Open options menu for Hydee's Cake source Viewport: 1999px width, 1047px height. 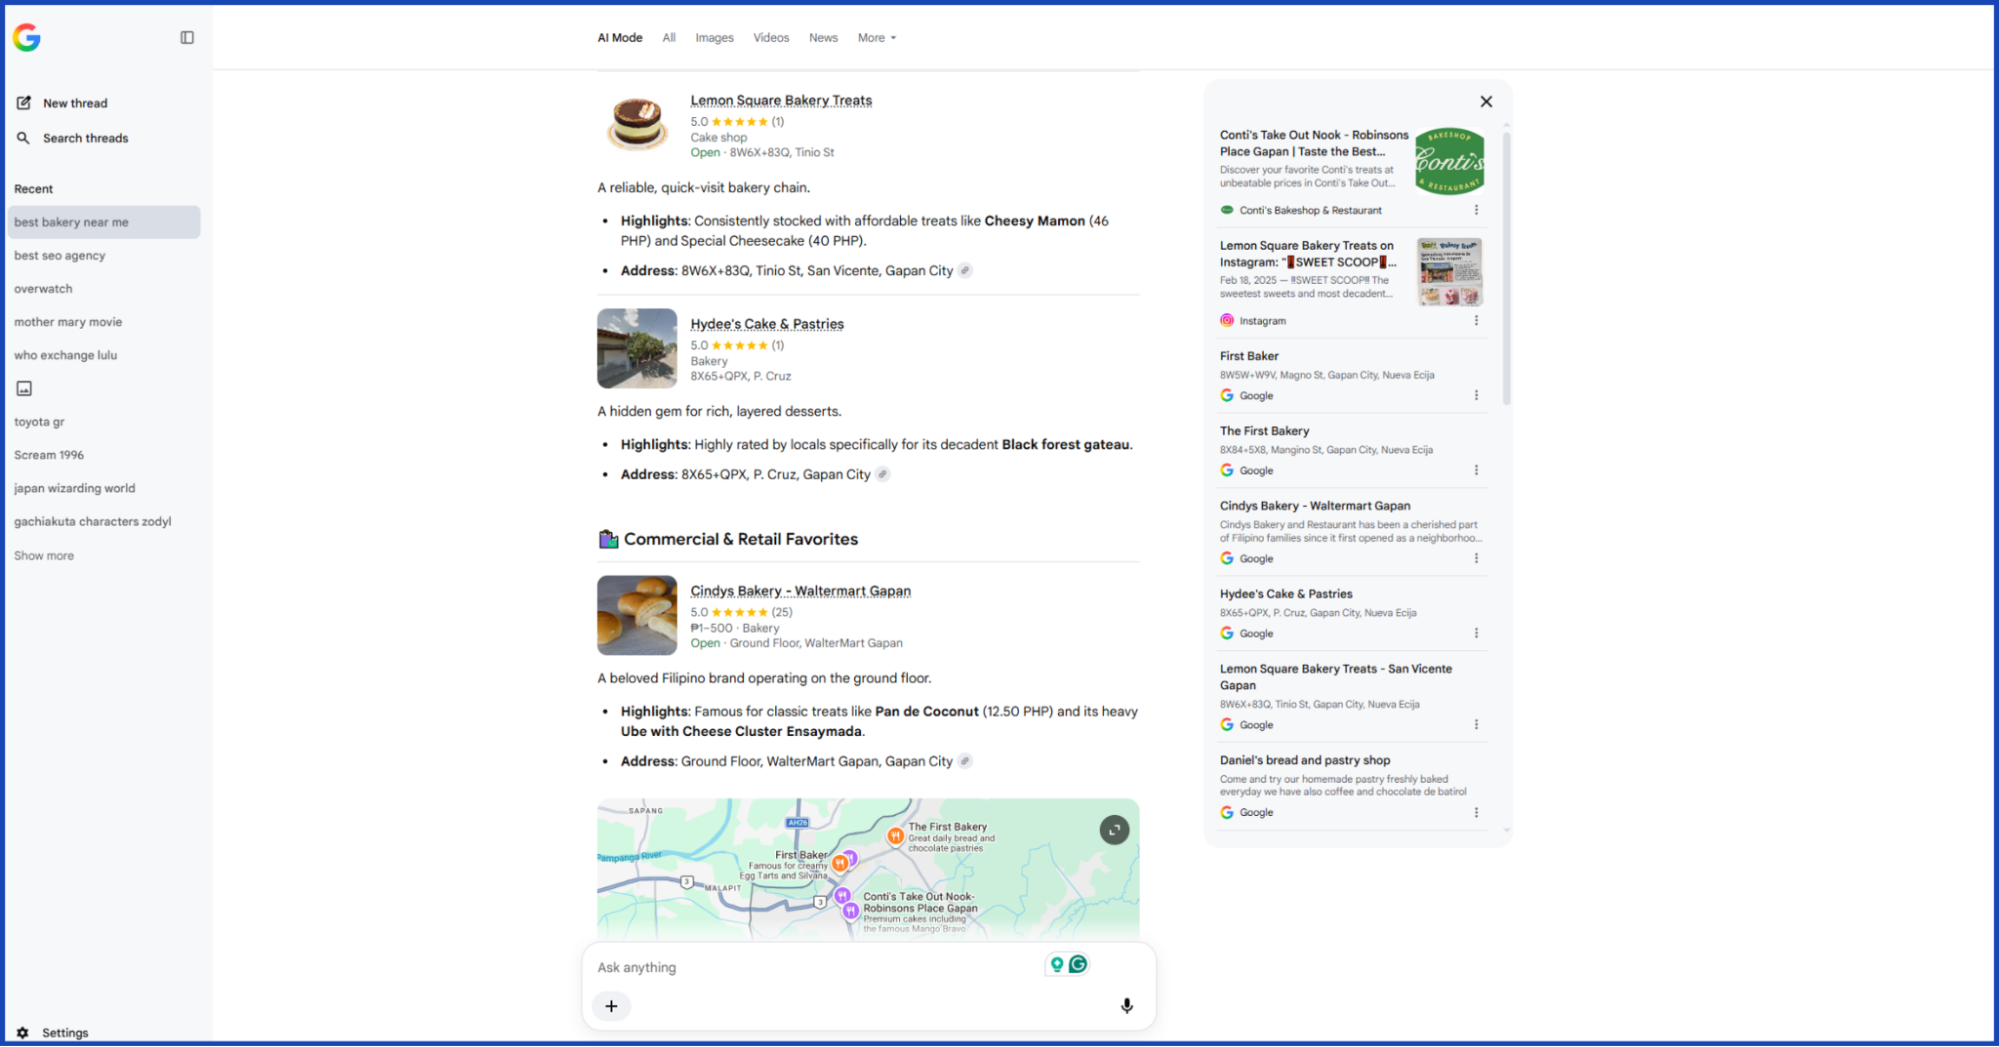[1476, 633]
